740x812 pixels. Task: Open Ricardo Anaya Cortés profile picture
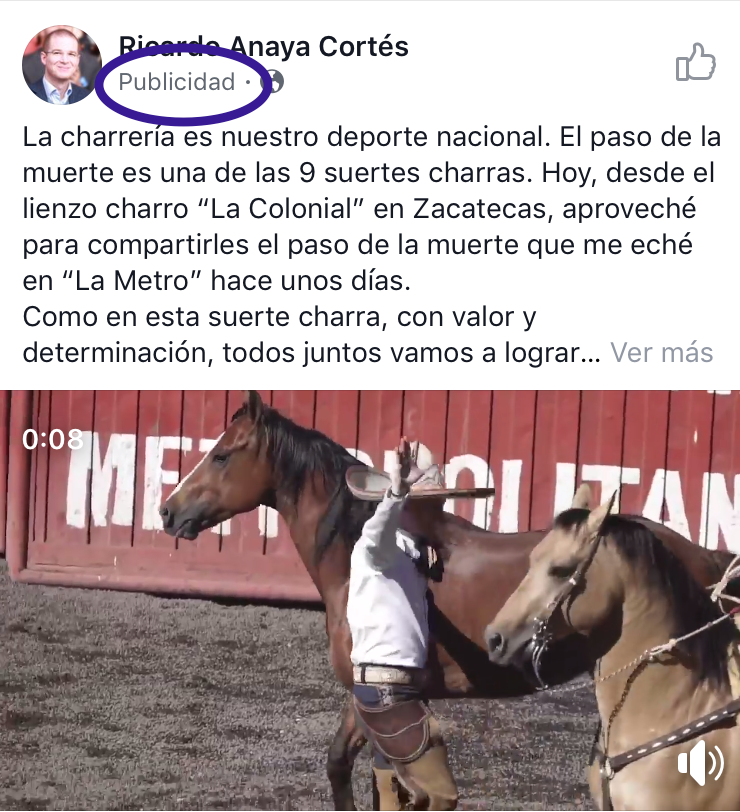coord(62,65)
